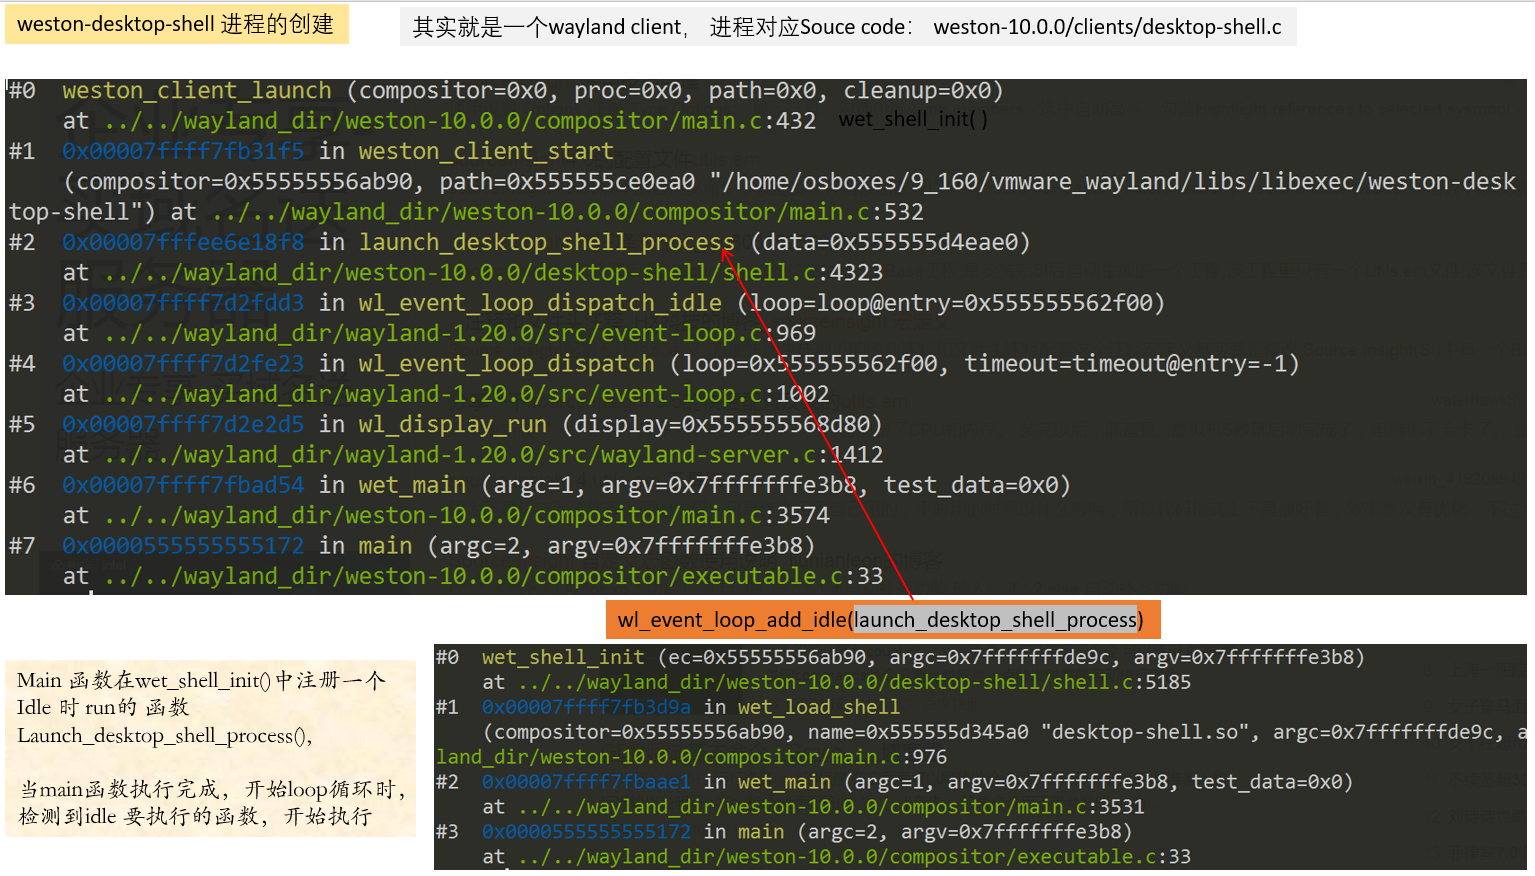The image size is (1535, 876).
Task: Click 'compositor/main.c:432' in frame #0
Action: click(x=675, y=121)
